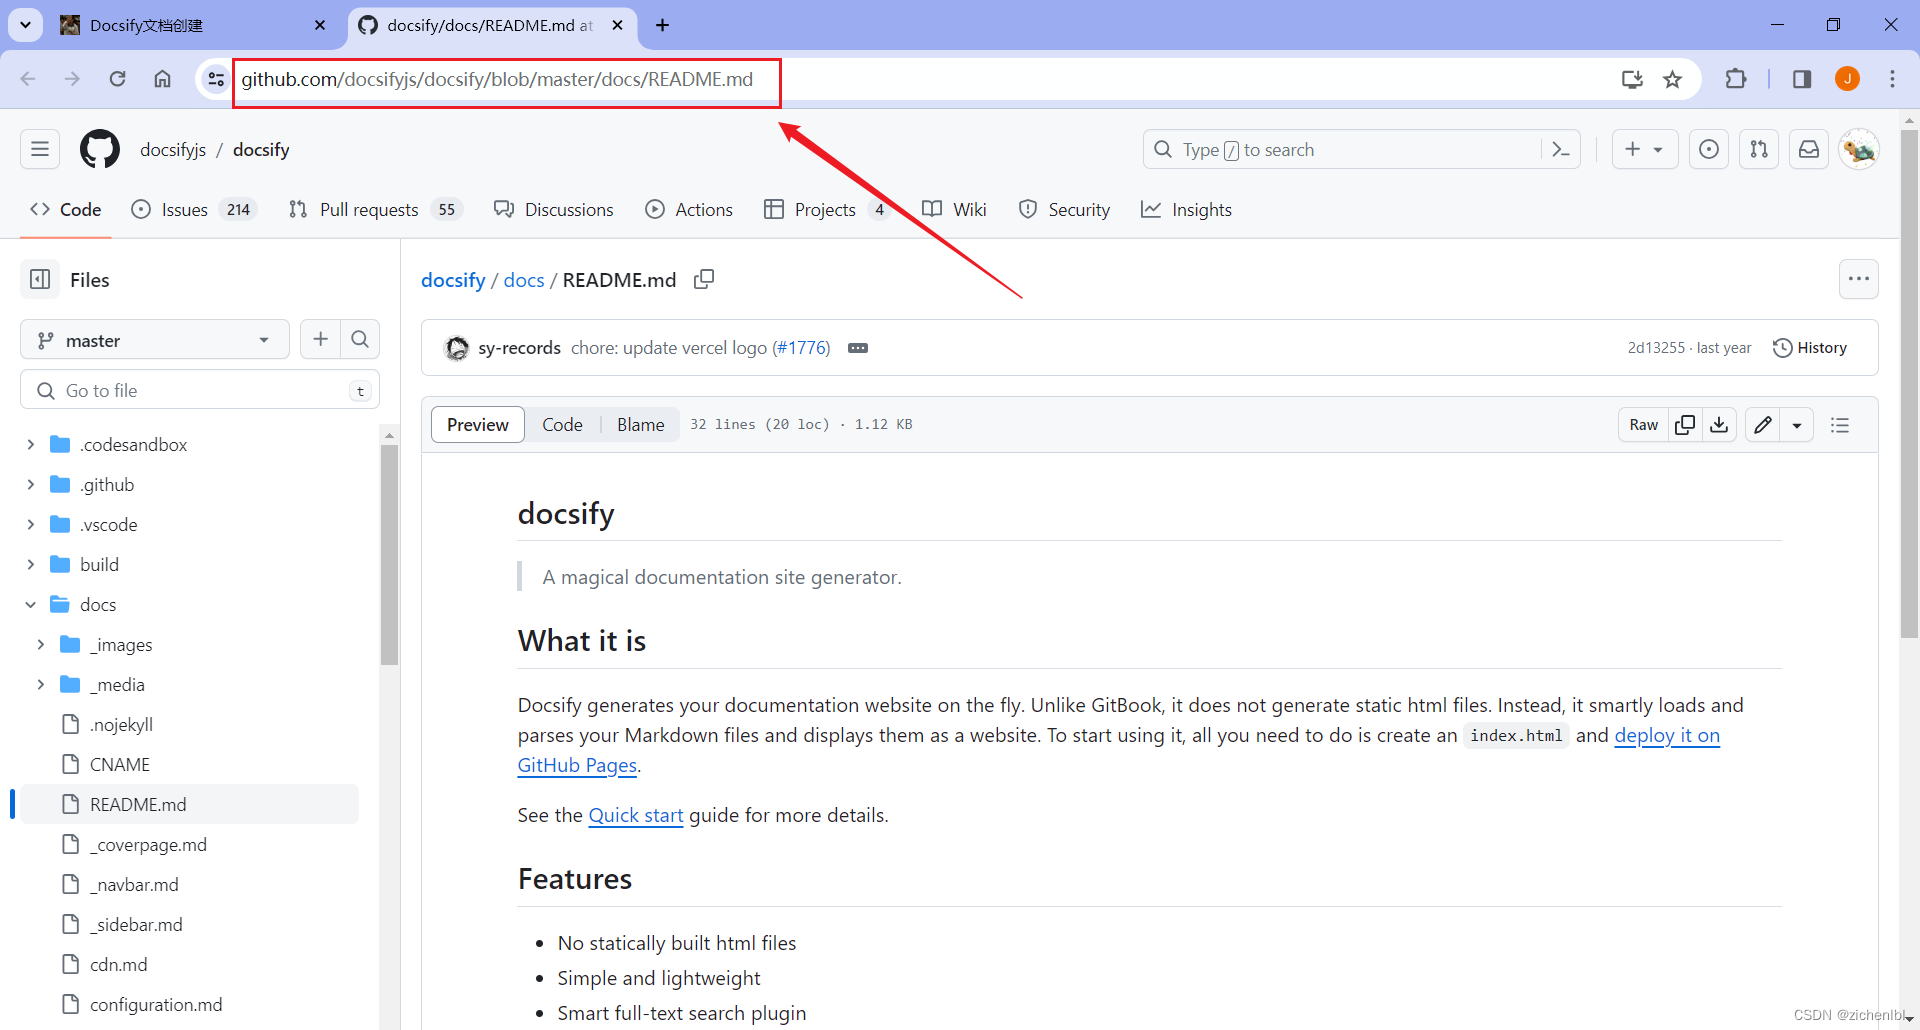1920x1030 pixels.
Task: Expand the commit message details ellipsis
Action: [858, 348]
